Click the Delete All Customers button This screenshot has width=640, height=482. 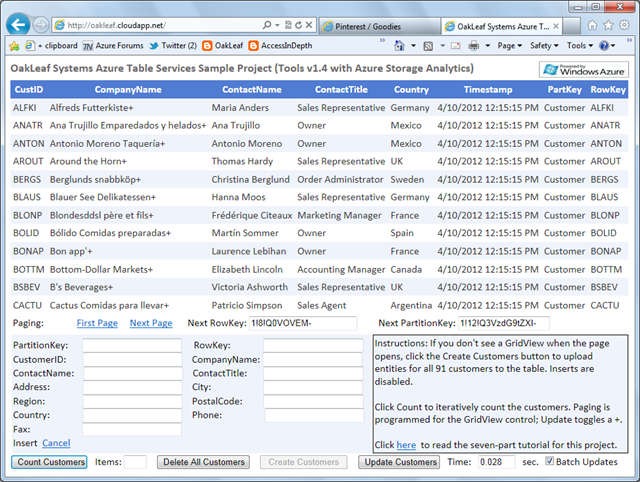[203, 462]
